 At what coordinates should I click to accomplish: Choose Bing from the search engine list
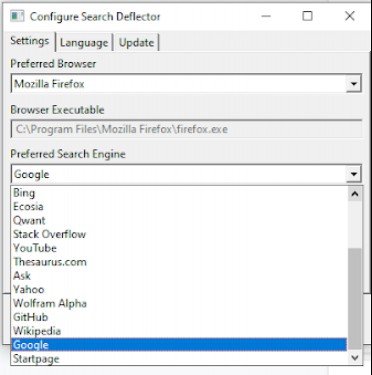(x=179, y=193)
